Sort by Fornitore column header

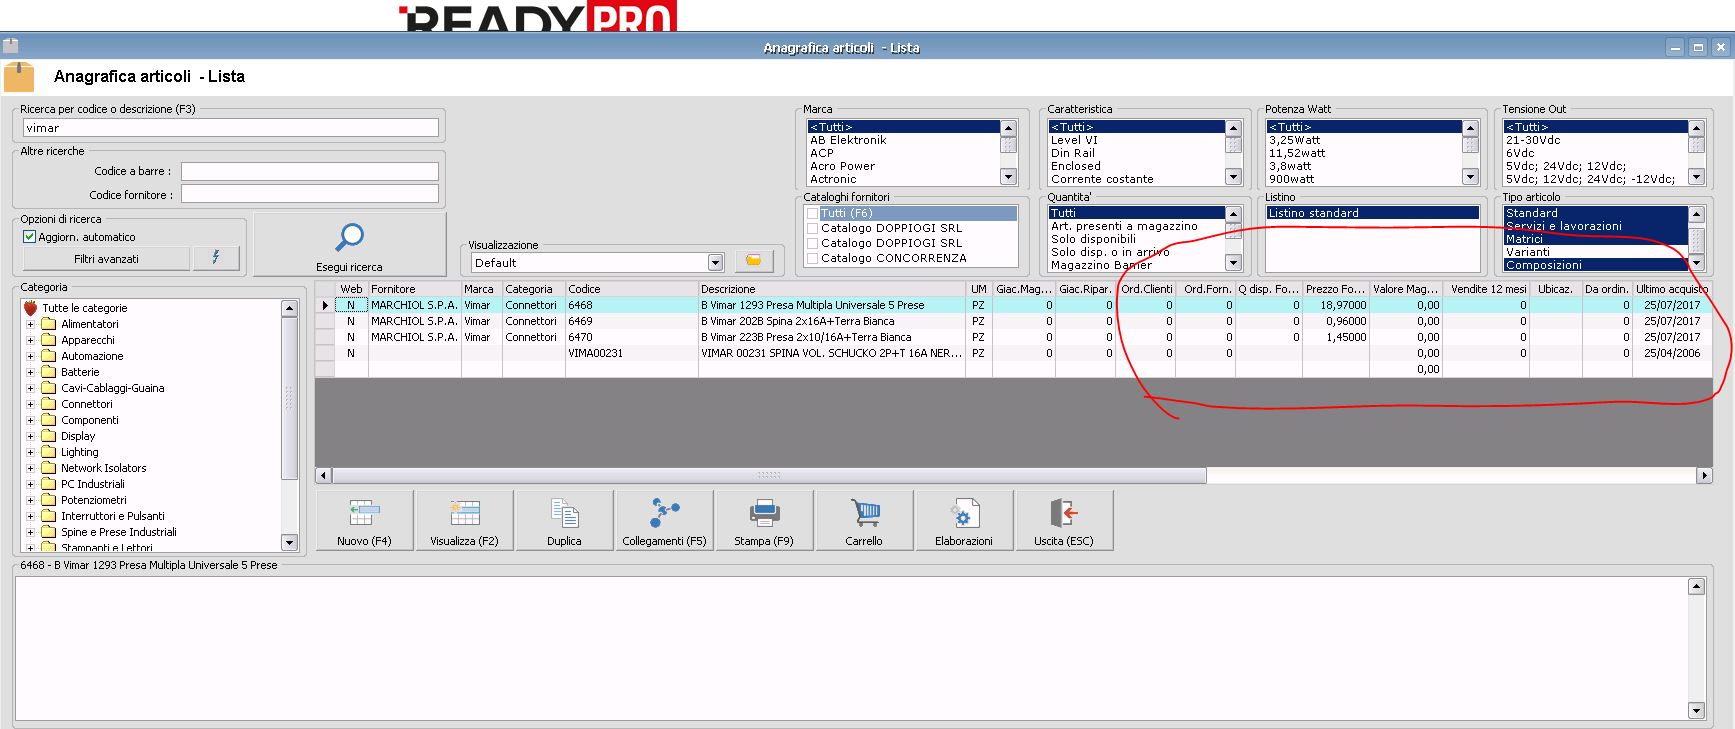tap(414, 289)
